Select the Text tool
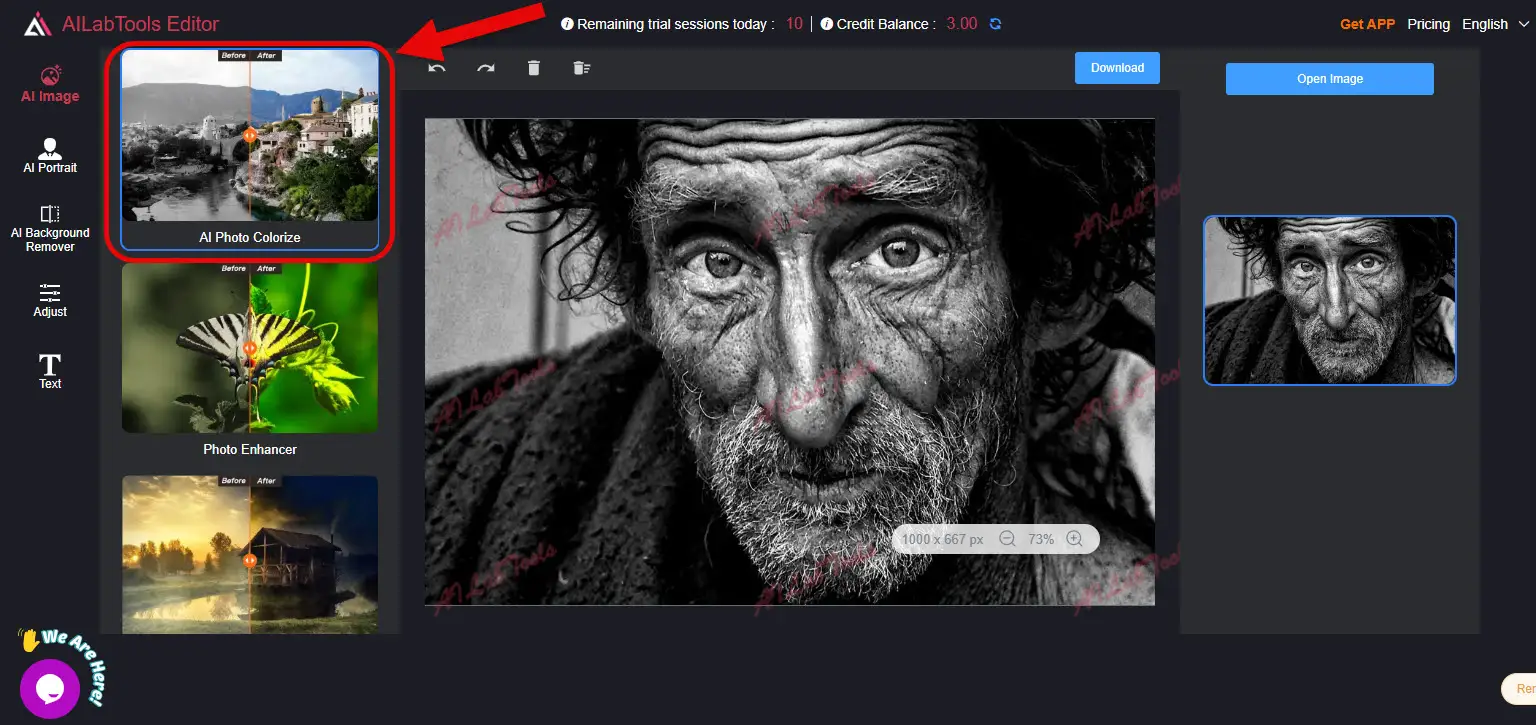 click(50, 372)
